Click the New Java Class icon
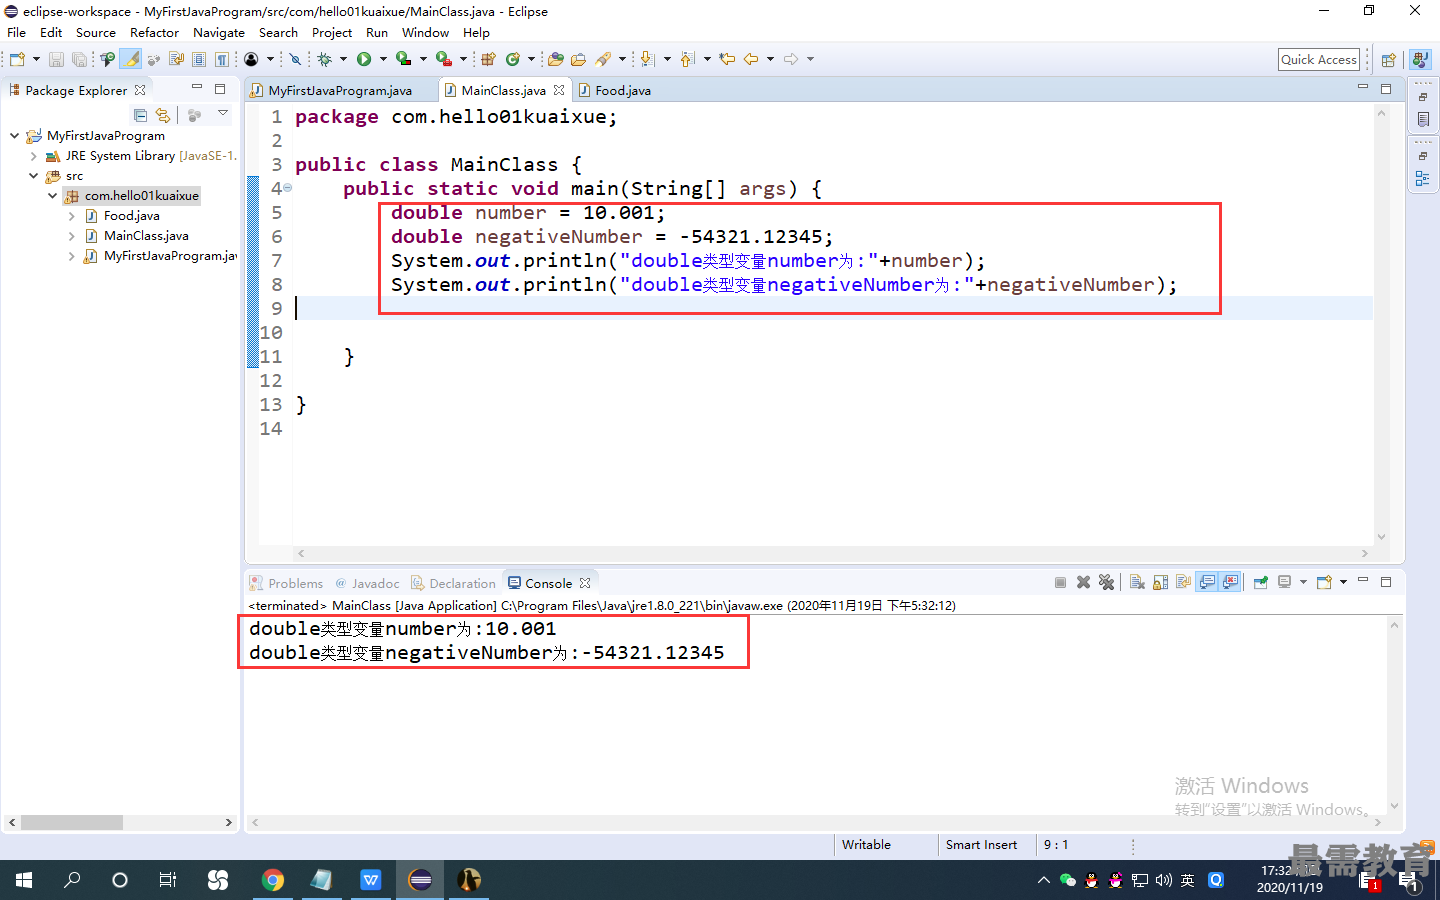 point(513,59)
